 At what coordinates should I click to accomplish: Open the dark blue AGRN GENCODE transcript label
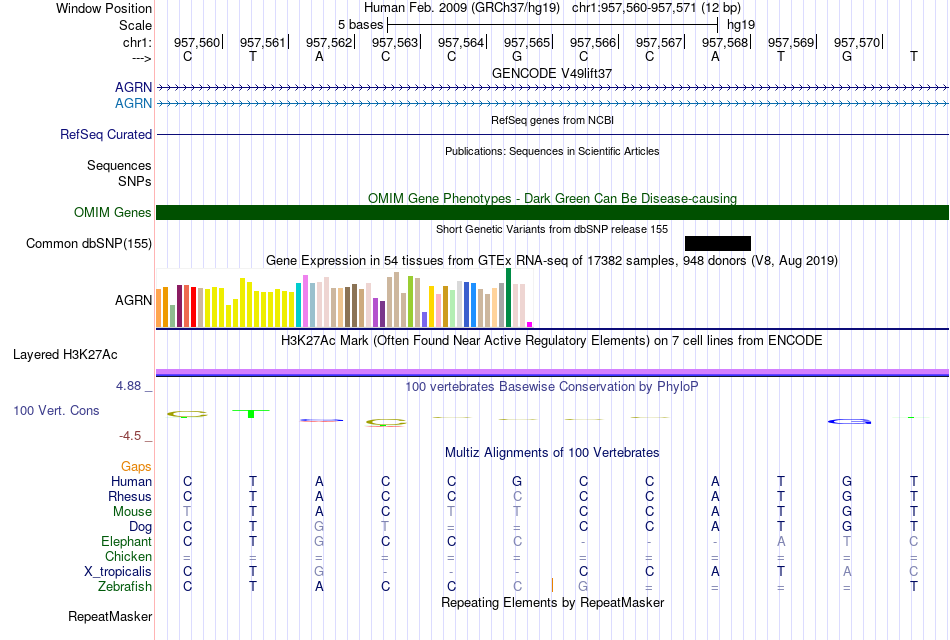click(x=133, y=87)
